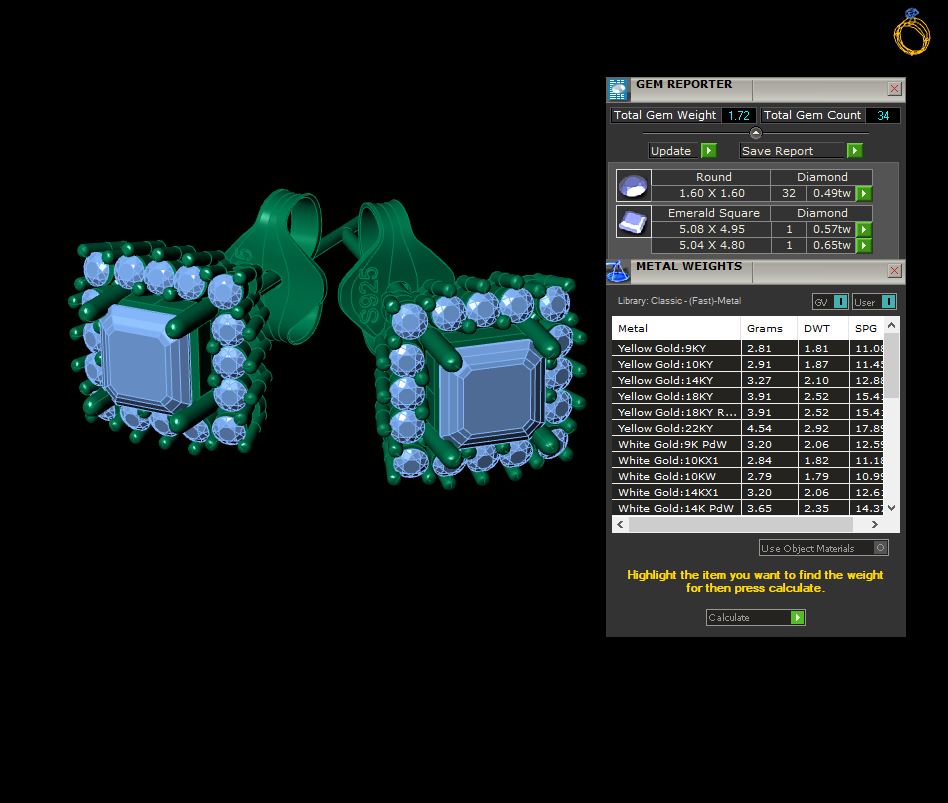948x803 pixels.
Task: Click the green arrow next to Update
Action: click(709, 151)
